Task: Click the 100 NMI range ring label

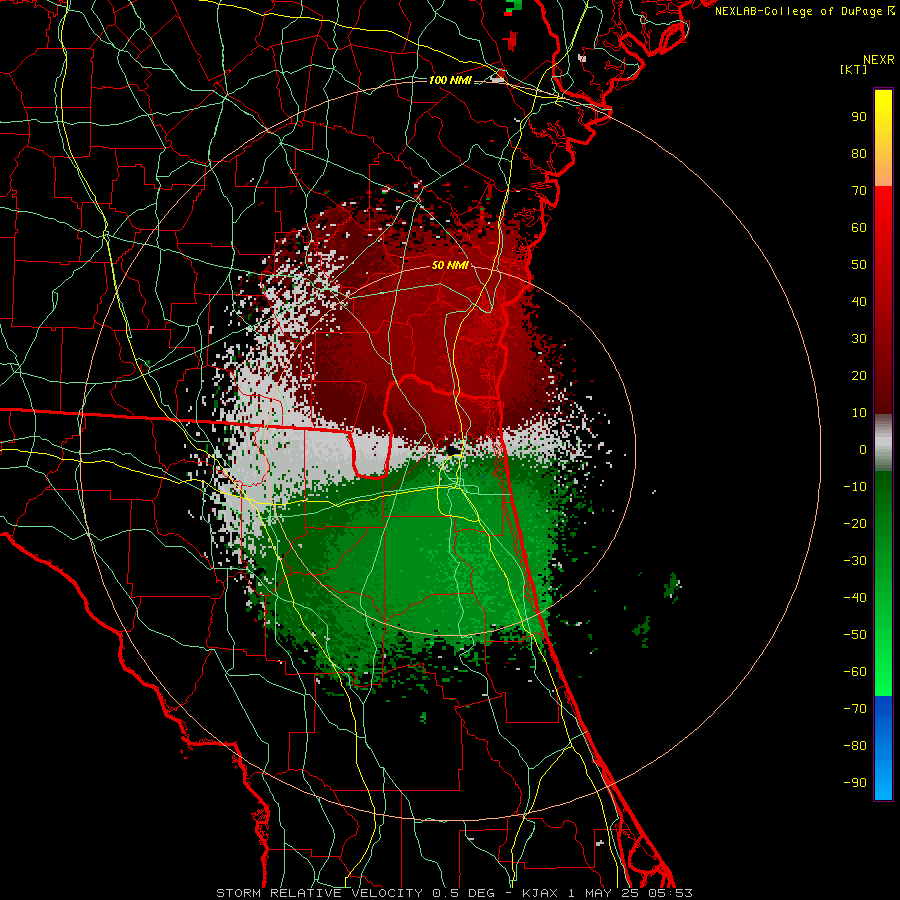Action: point(450,80)
